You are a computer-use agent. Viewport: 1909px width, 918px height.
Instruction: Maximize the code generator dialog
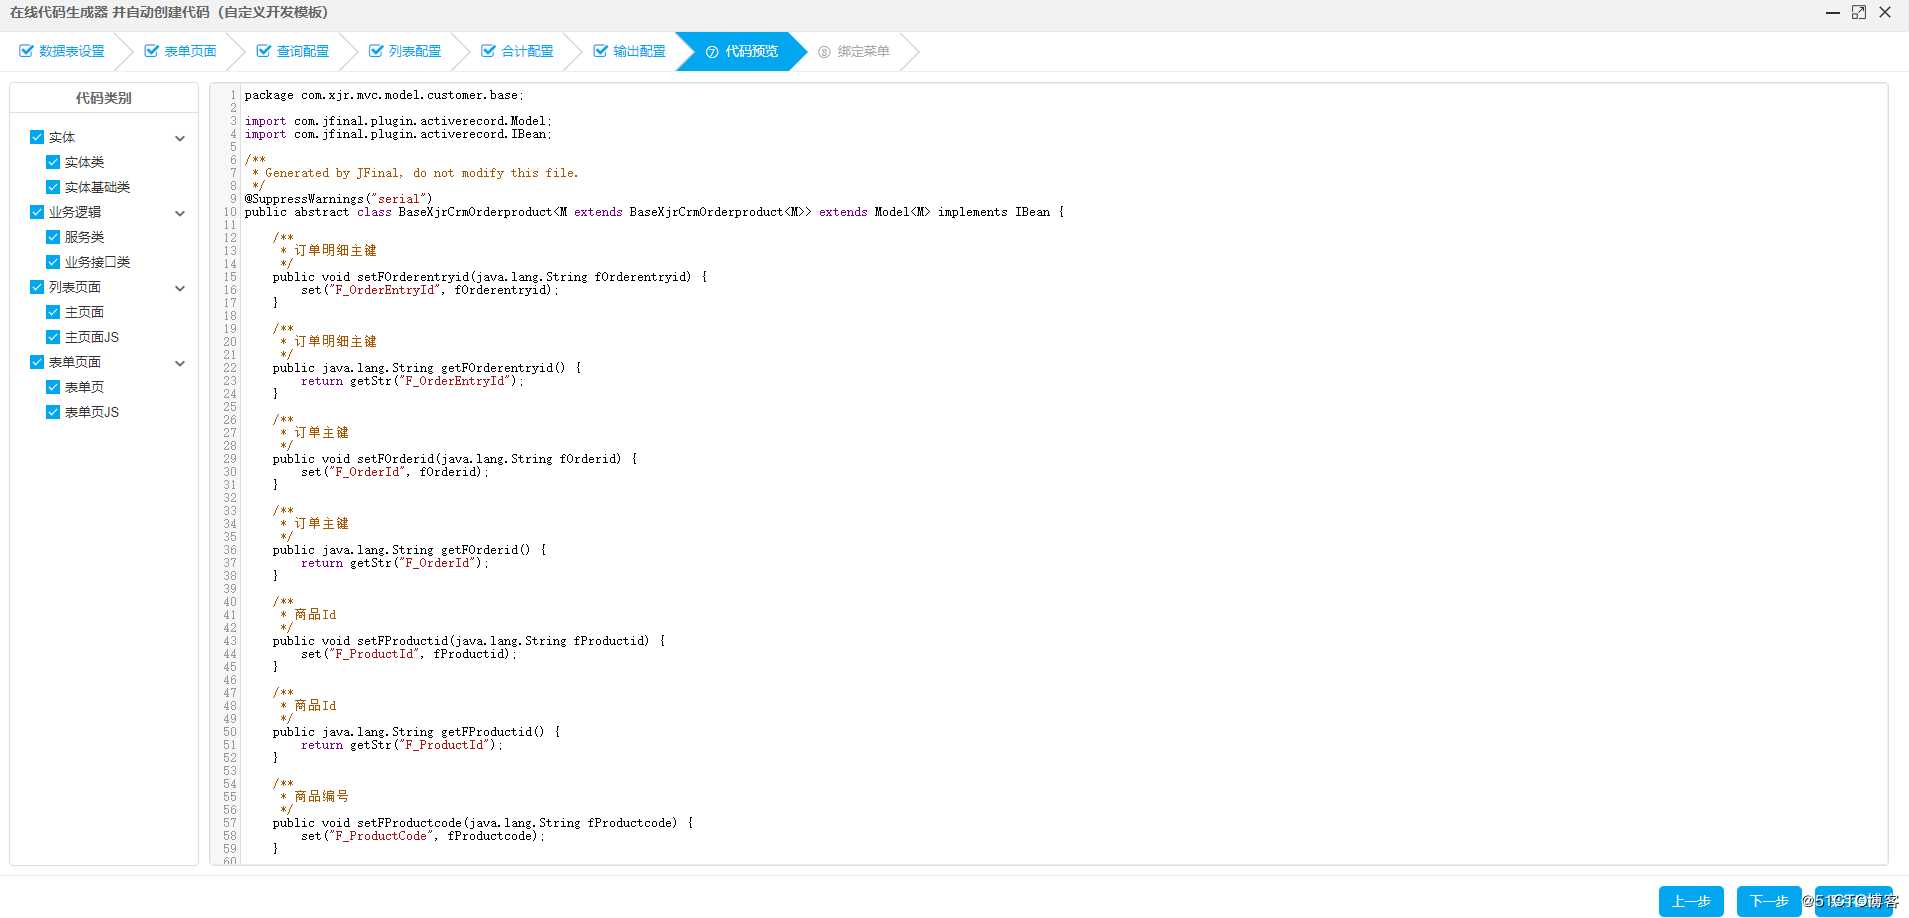click(1859, 12)
